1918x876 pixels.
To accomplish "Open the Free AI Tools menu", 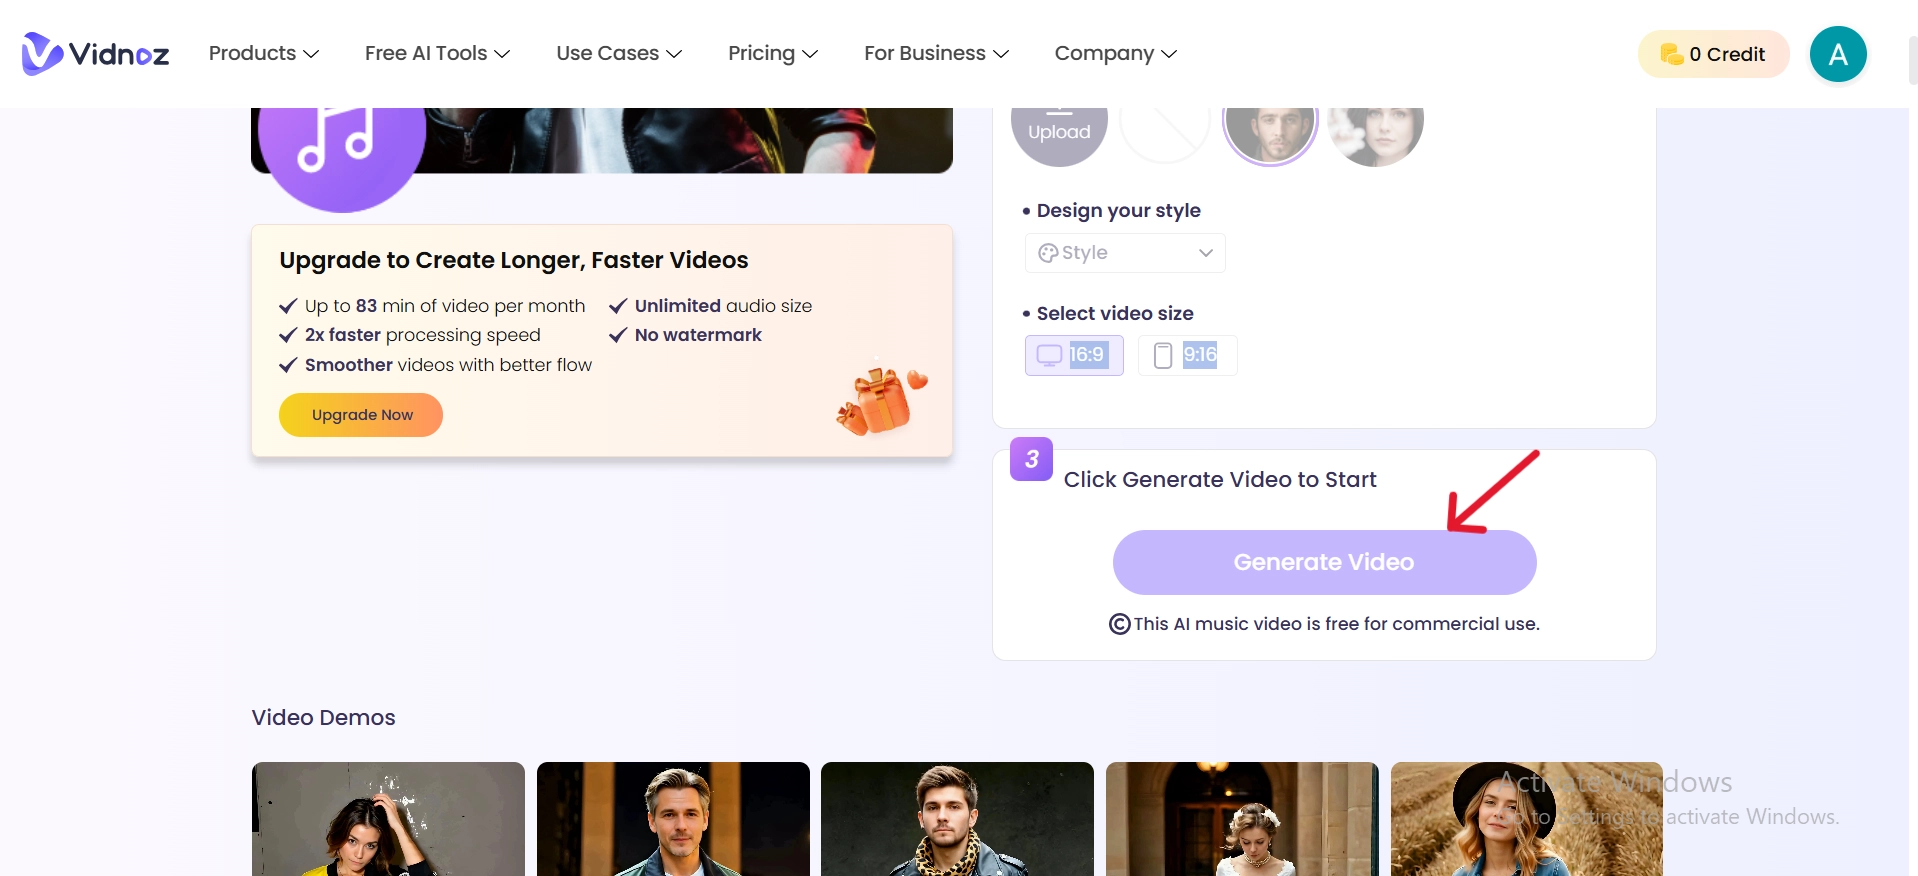I will point(437,53).
